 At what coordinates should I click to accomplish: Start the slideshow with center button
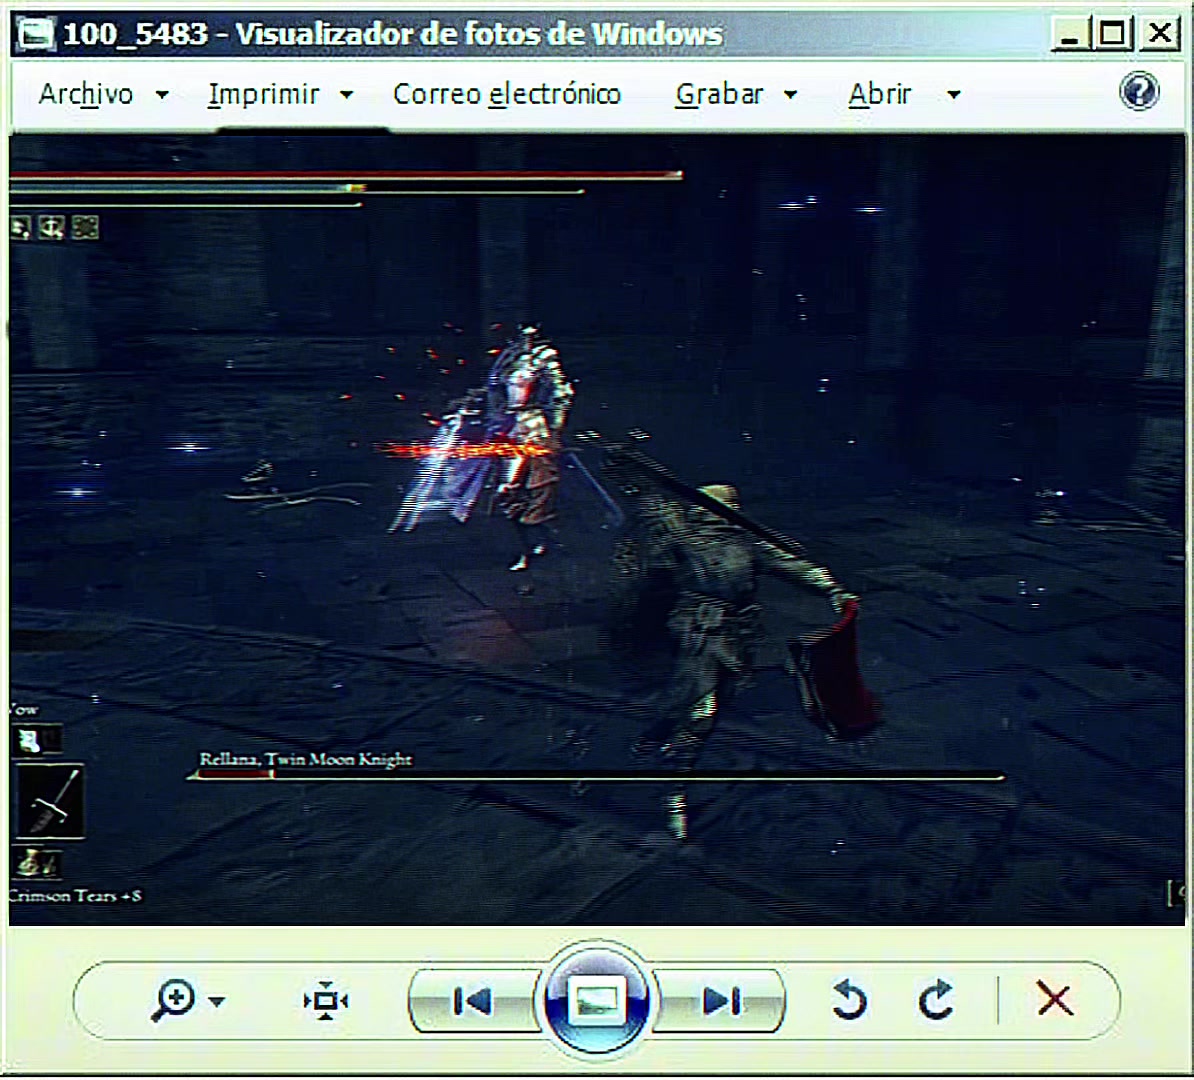[597, 1000]
